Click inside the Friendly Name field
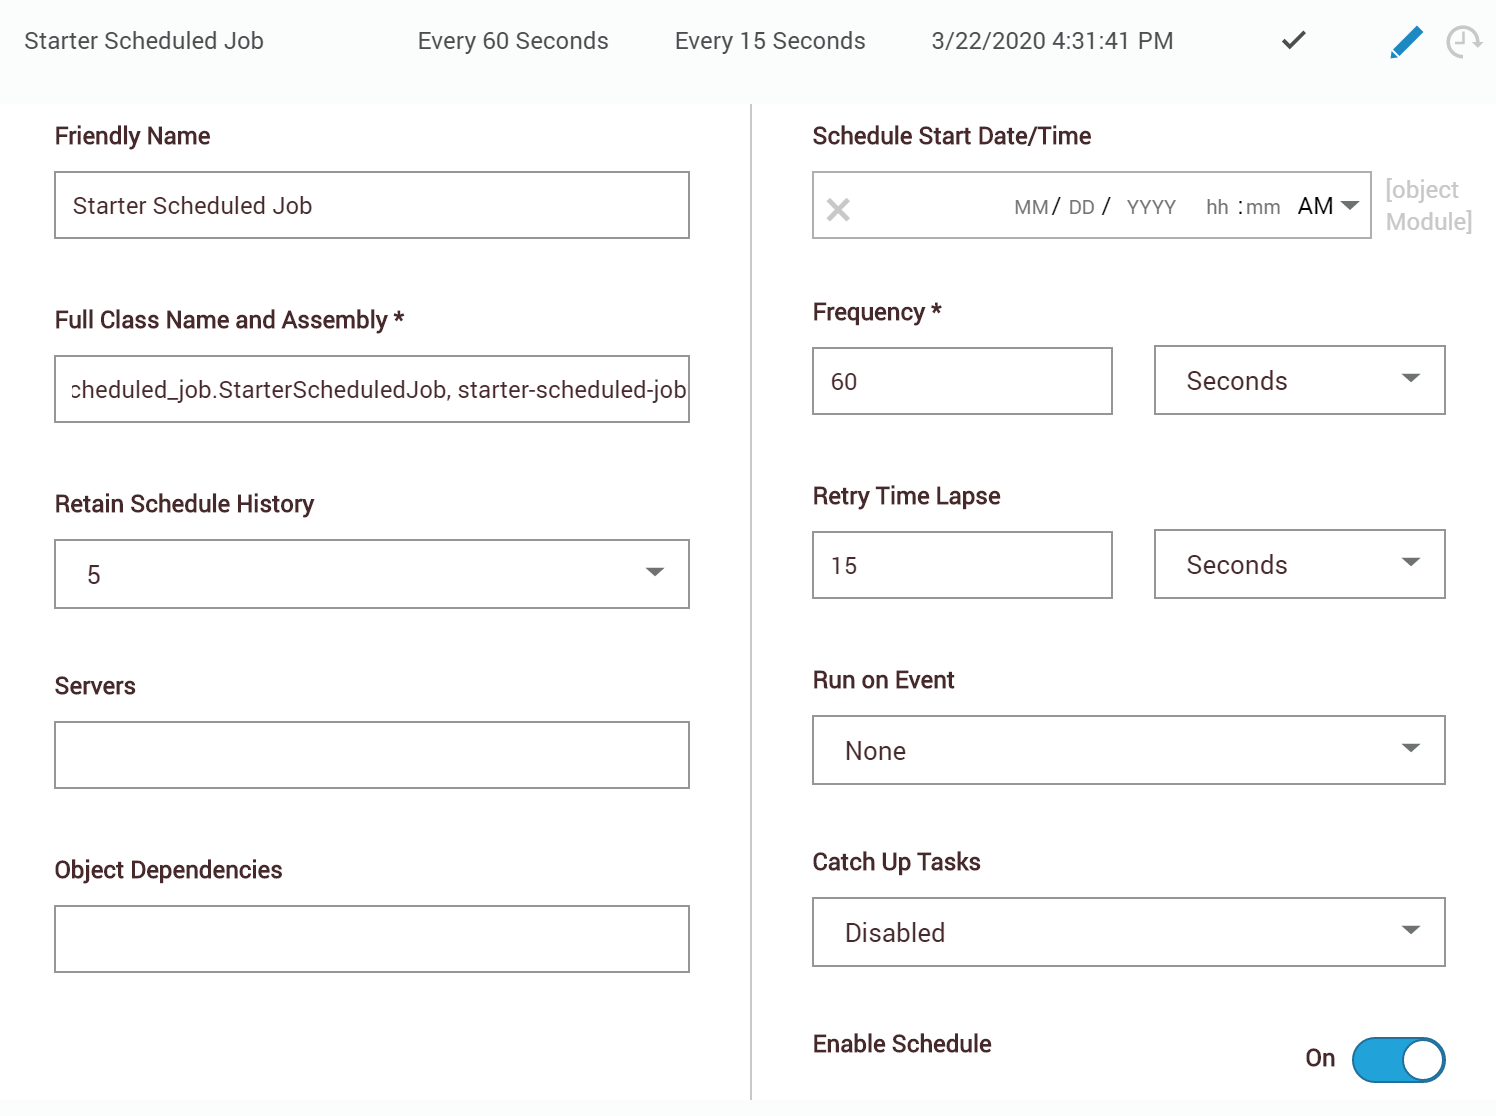Viewport: 1496px width, 1116px height. pos(371,205)
